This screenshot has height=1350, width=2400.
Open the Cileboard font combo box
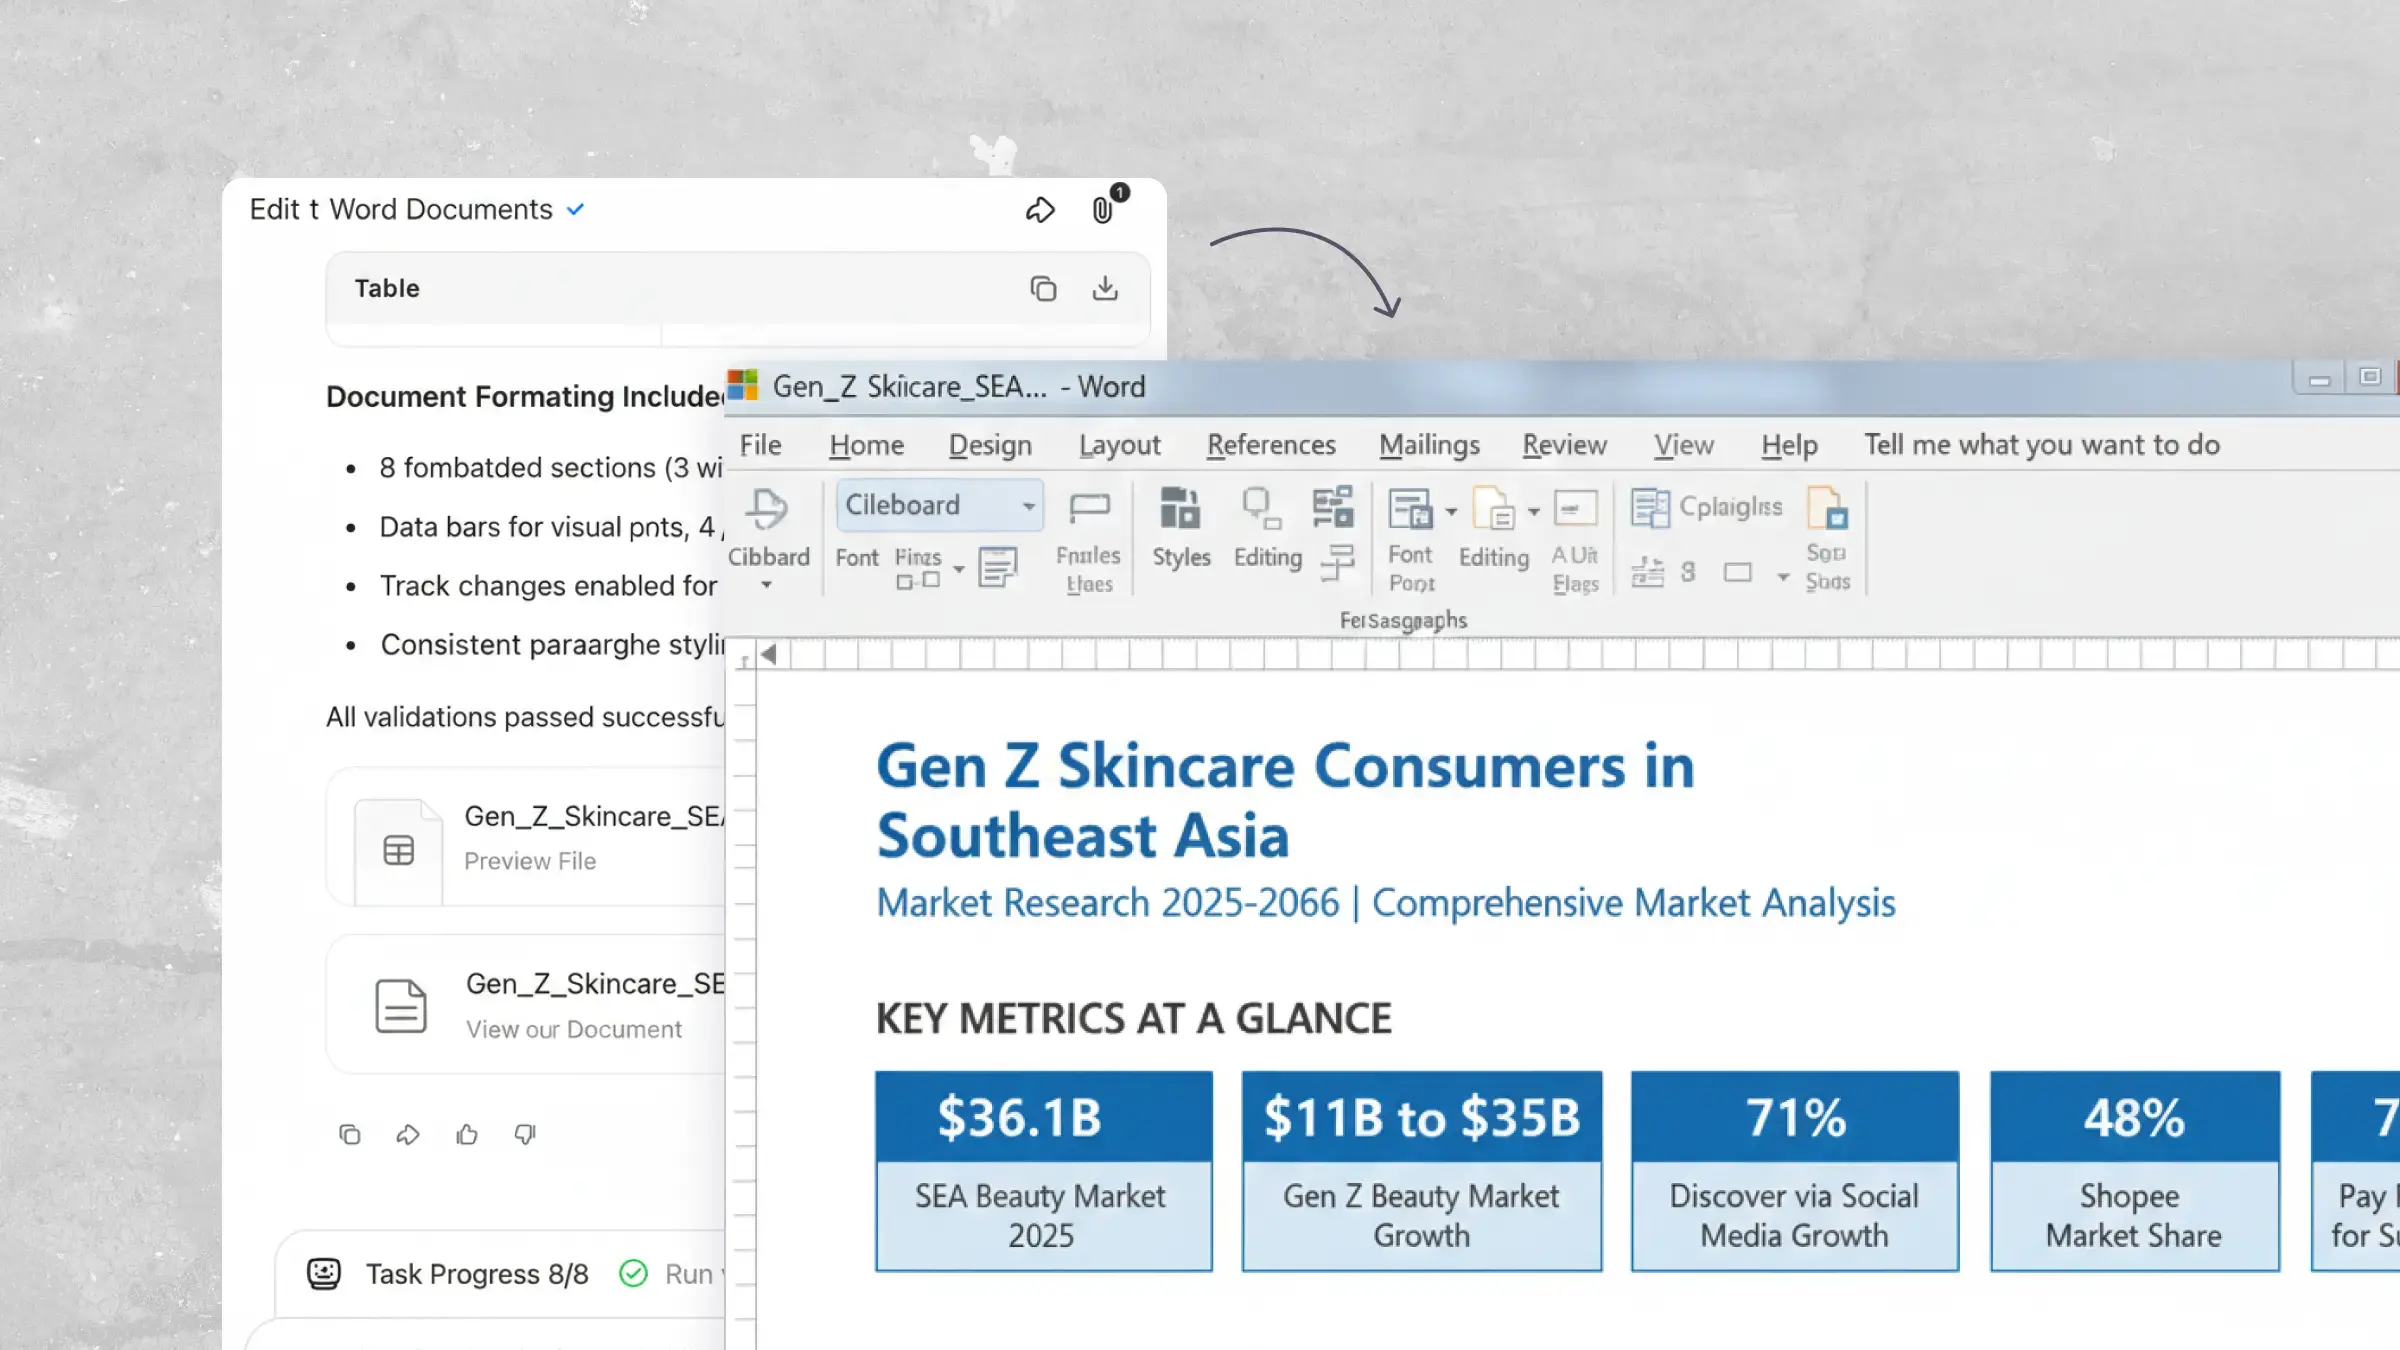tap(940, 505)
